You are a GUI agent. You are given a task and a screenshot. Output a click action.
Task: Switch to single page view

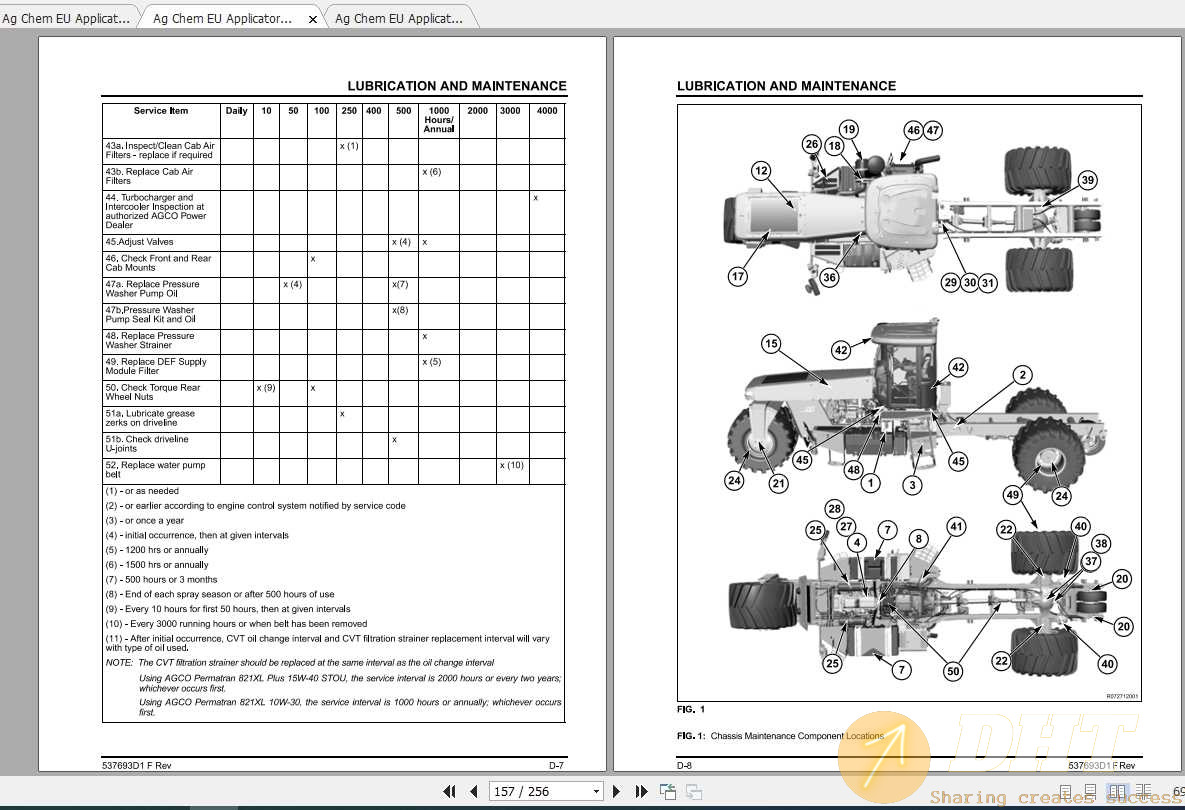click(1066, 792)
